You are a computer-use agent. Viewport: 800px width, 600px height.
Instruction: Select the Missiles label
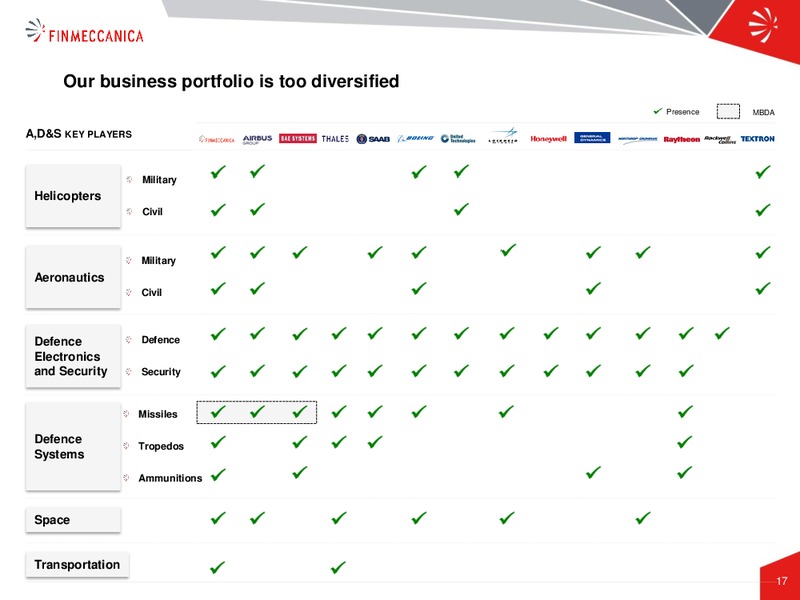158,414
